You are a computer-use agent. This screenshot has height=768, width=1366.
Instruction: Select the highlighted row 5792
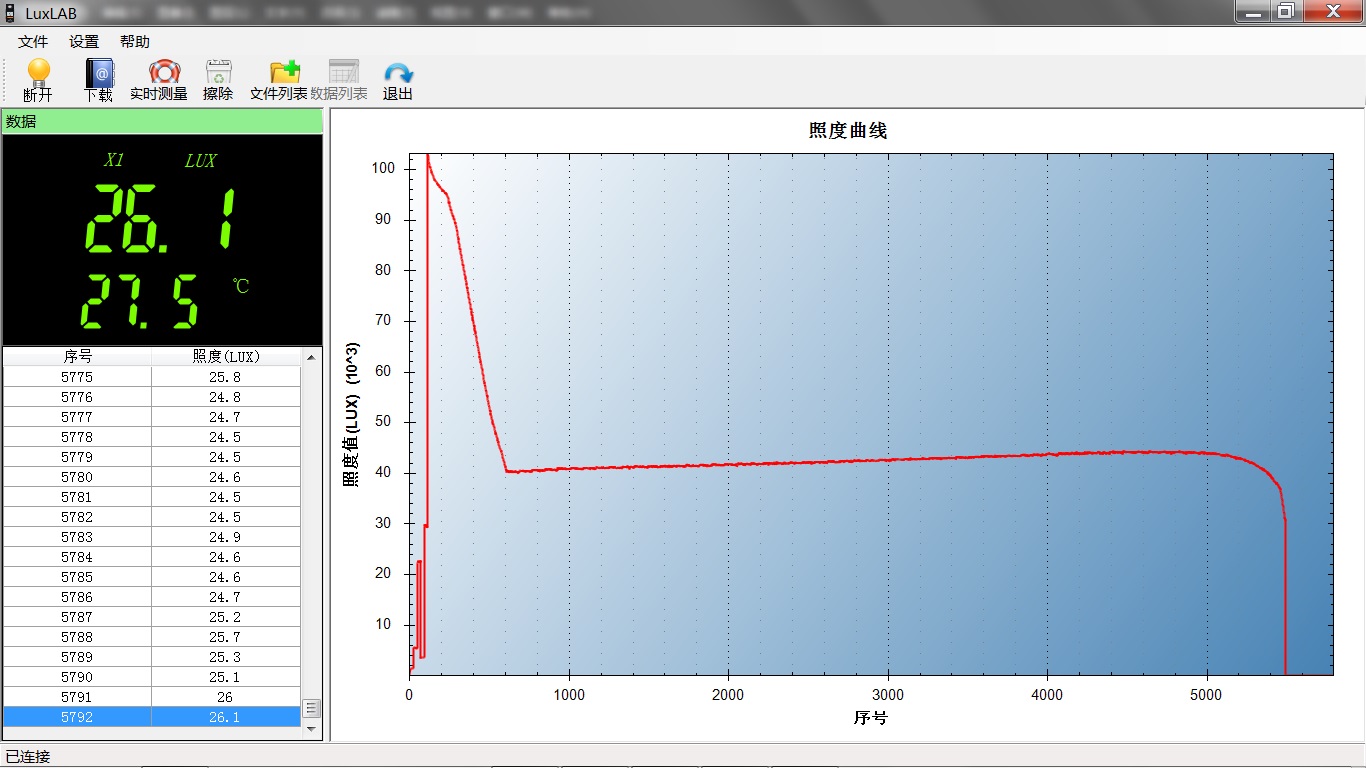point(150,717)
